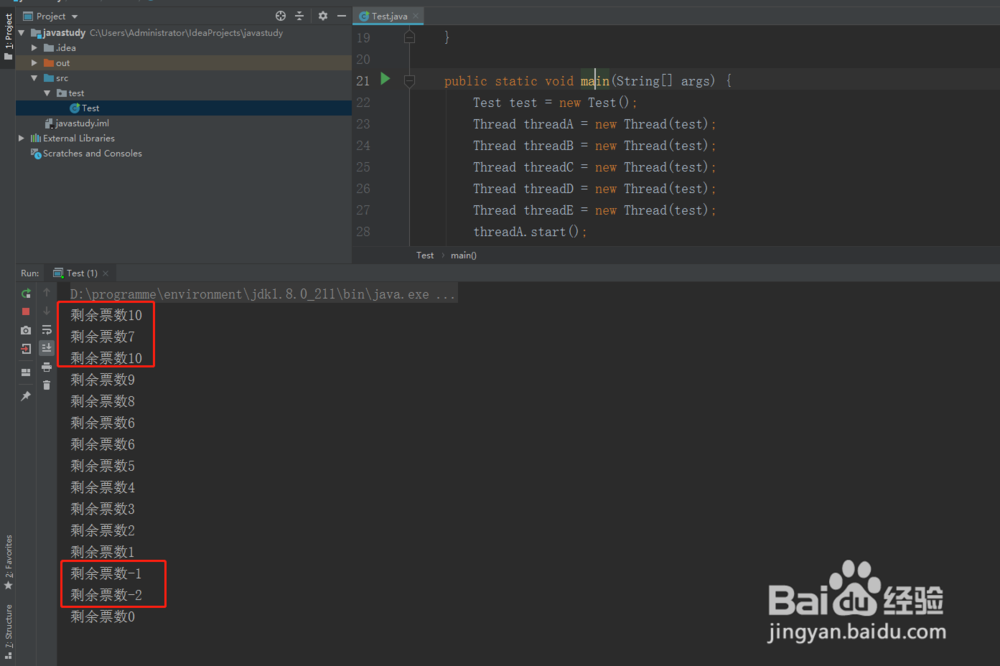
Task: Collapse the test package in Project tree
Action: coord(47,93)
